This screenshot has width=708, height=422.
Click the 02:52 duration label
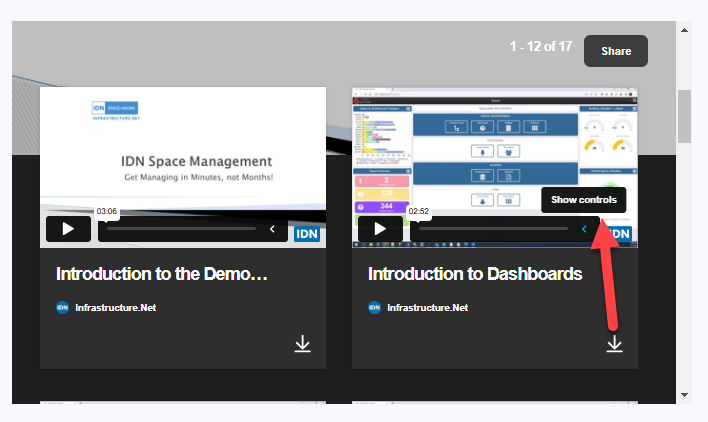point(419,211)
